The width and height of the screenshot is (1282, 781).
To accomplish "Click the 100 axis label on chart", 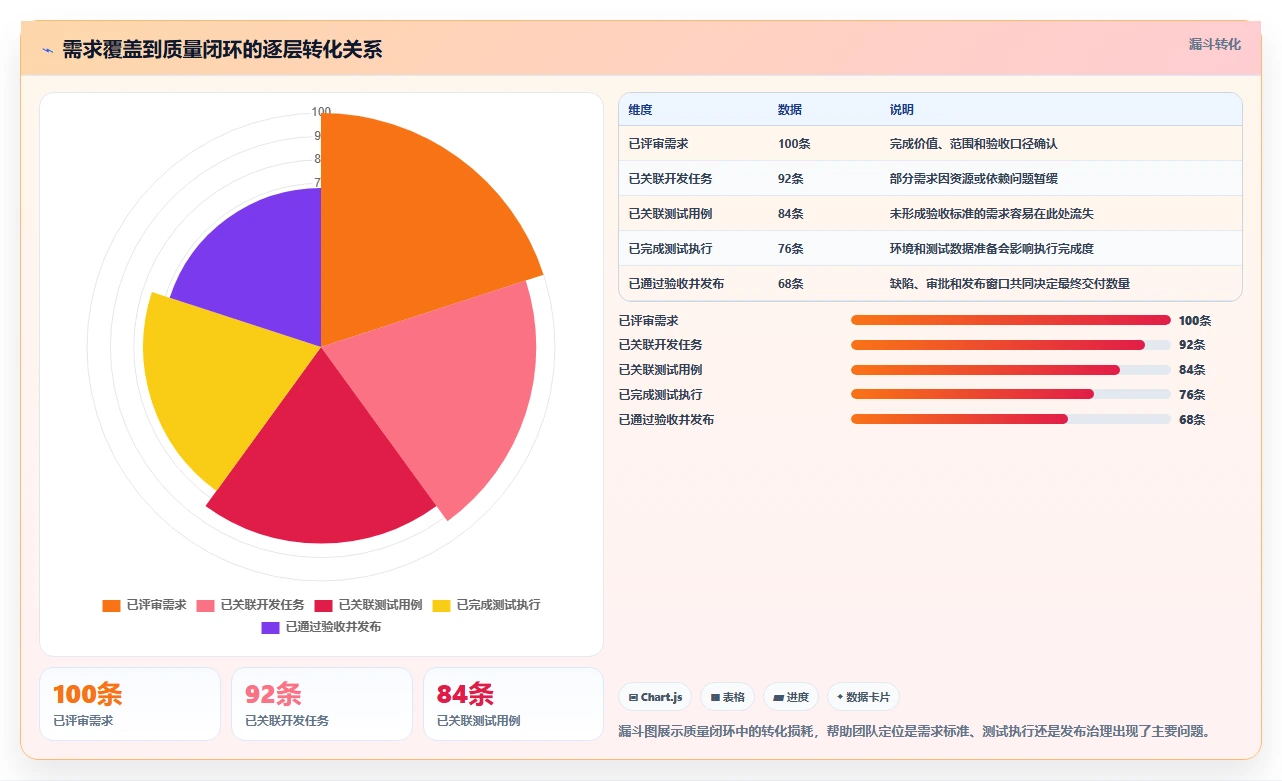I will pos(321,112).
